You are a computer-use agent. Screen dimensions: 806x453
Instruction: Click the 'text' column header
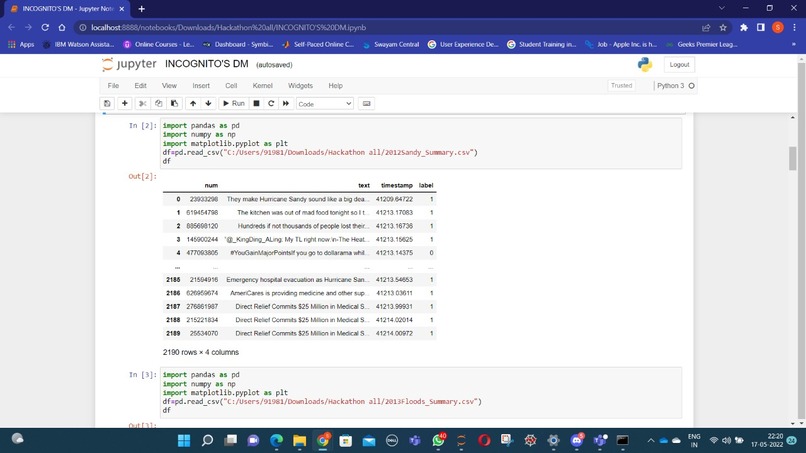[364, 185]
